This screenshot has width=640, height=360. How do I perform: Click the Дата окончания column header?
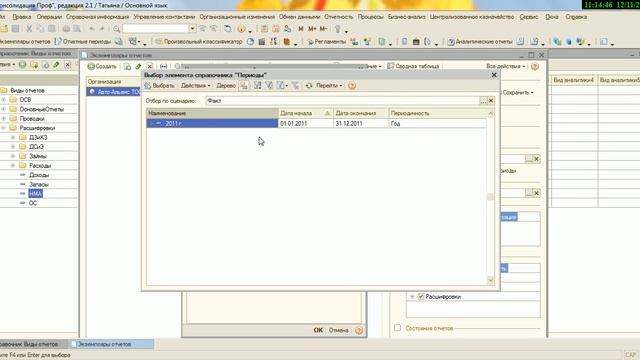361,113
